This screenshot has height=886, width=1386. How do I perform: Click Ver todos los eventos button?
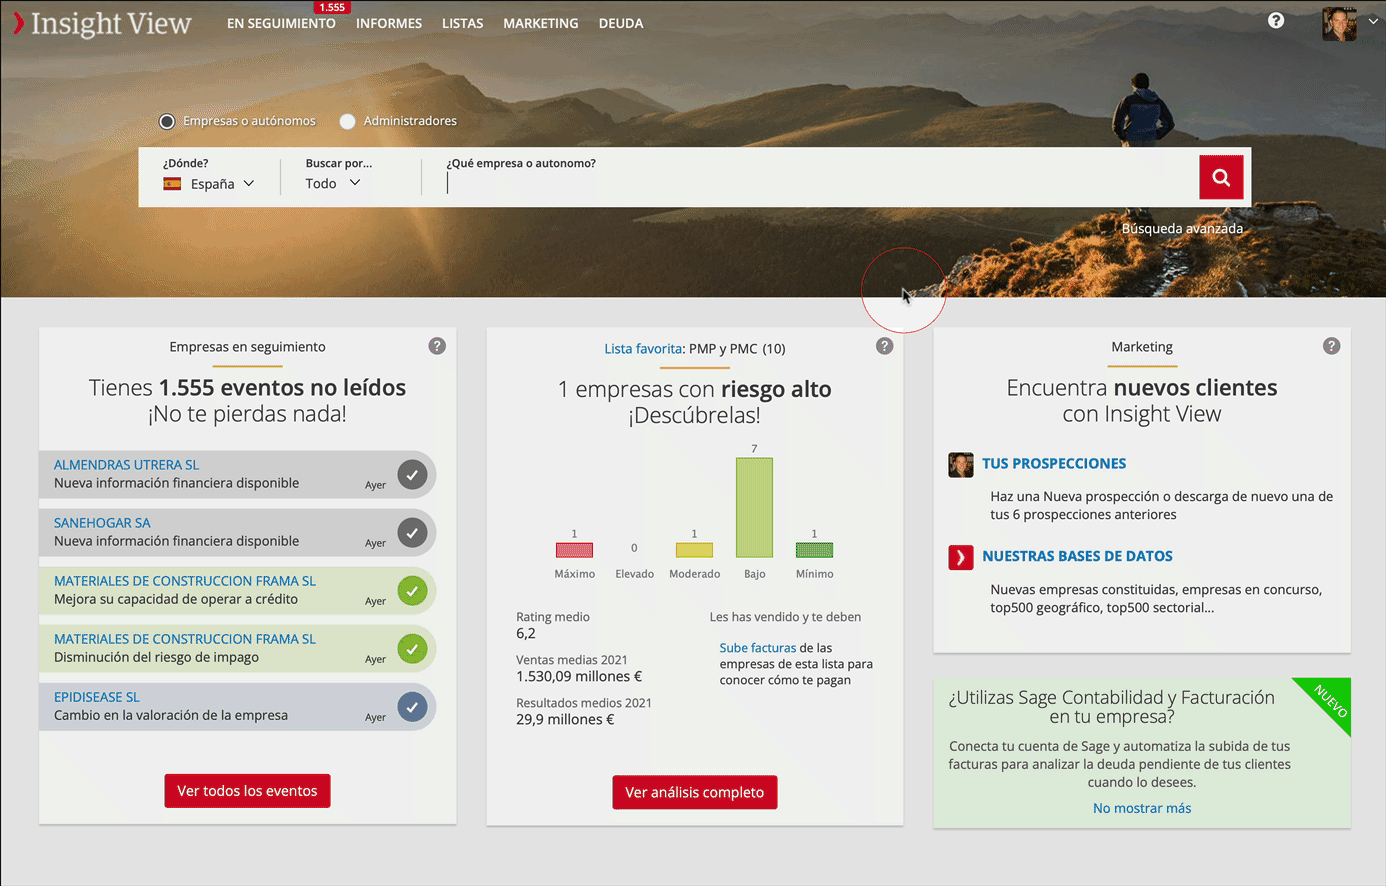click(247, 791)
